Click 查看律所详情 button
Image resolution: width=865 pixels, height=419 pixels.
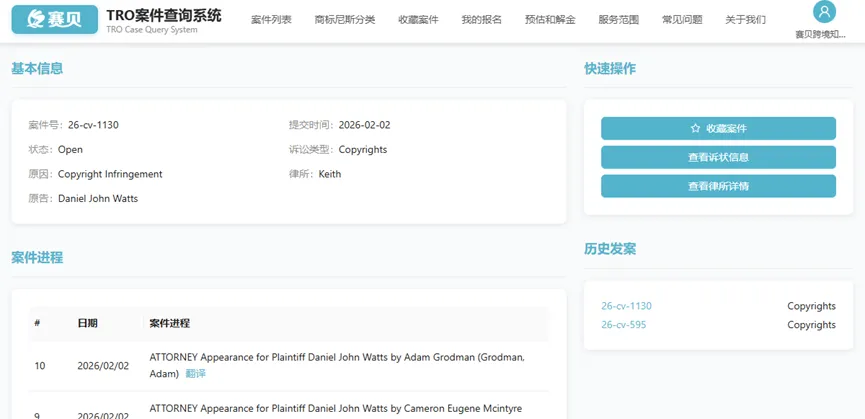(718, 186)
